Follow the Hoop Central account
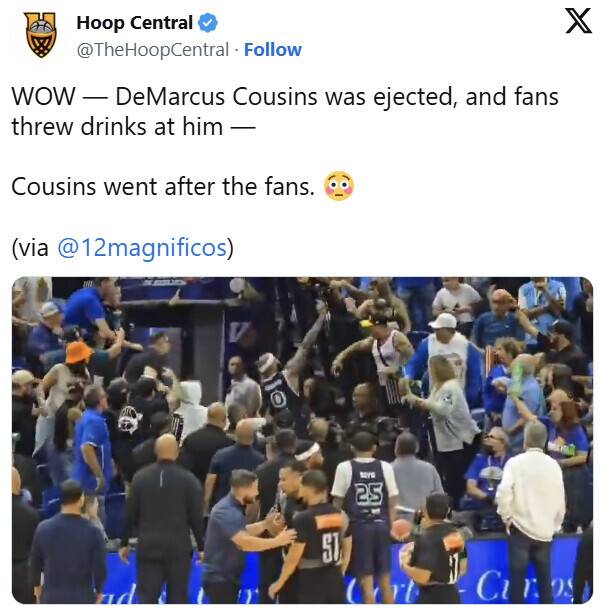The image size is (602, 610). pyautogui.click(x=273, y=49)
